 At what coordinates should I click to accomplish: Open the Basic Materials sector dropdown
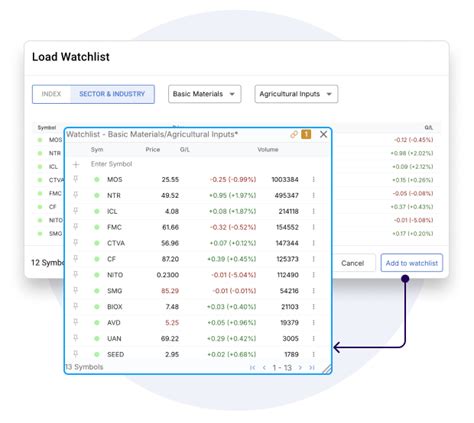(205, 94)
